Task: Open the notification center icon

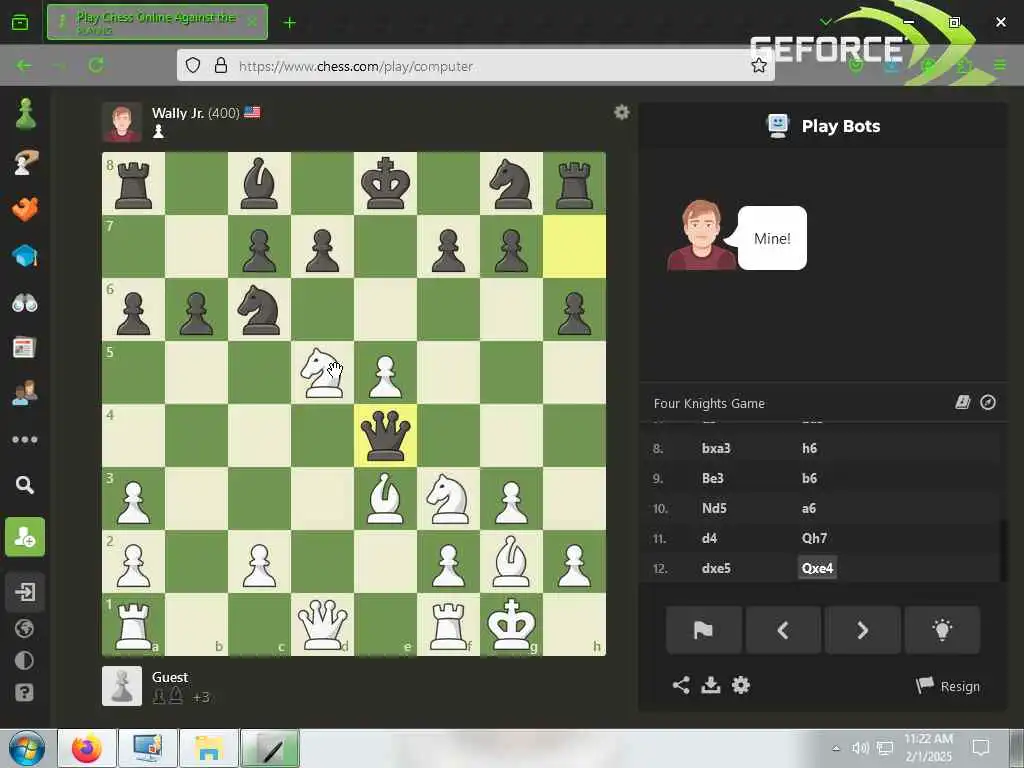Action: (980, 748)
